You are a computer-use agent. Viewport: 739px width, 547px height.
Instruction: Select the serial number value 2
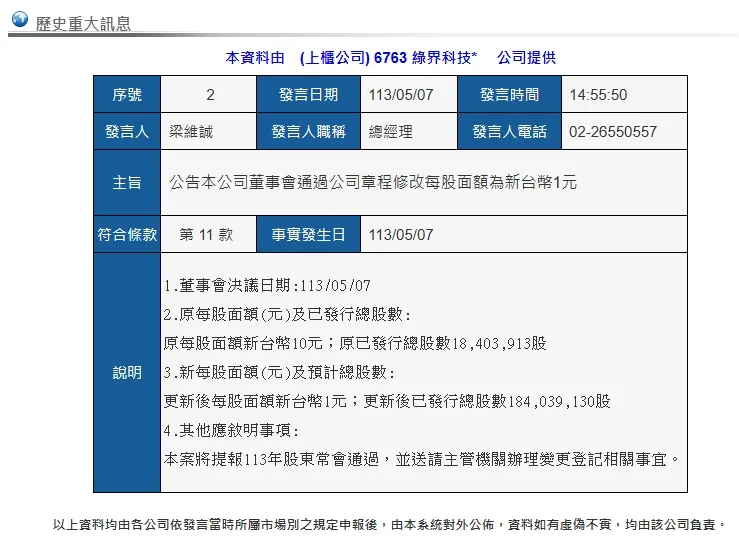[x=210, y=95]
